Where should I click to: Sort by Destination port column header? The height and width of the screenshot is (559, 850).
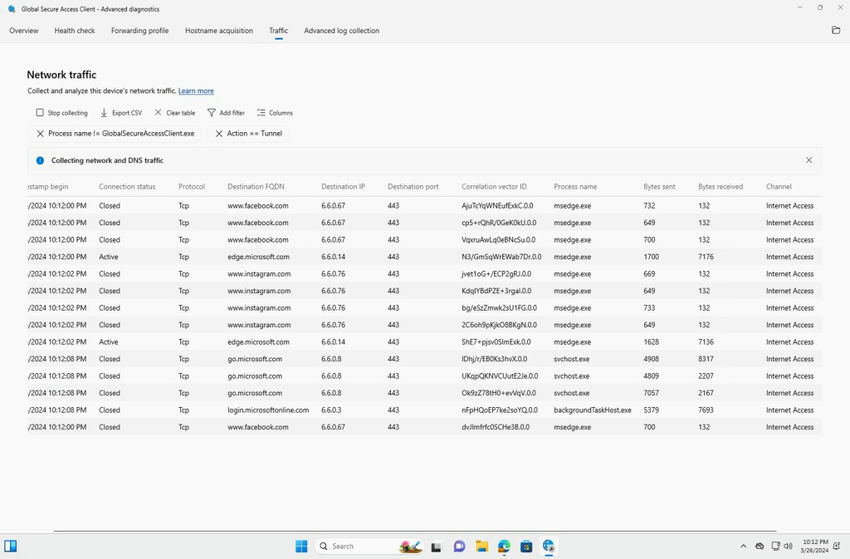[x=413, y=187]
